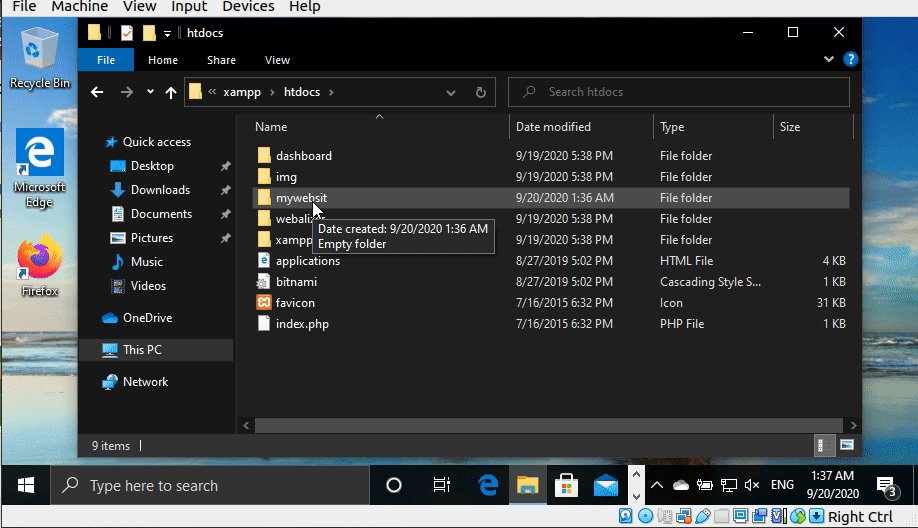
Task: Open the View ribbon tab
Action: tap(278, 60)
